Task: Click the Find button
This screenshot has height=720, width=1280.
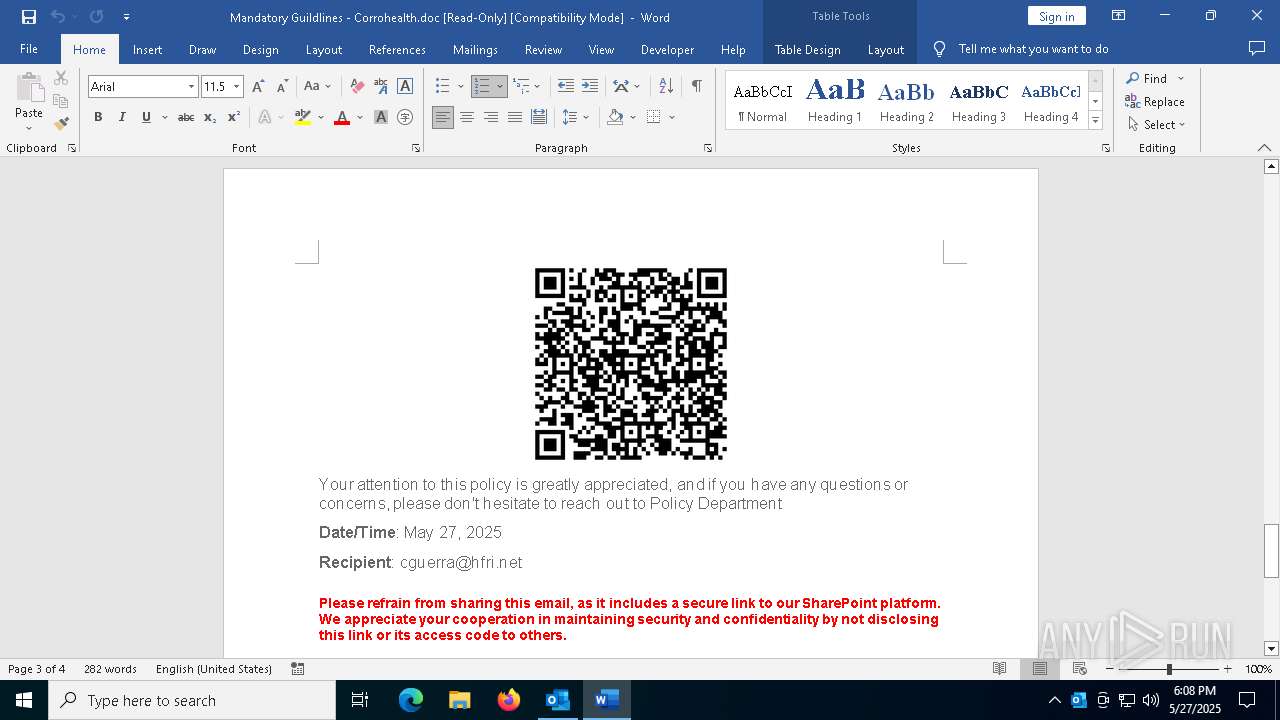Action: [x=1146, y=78]
